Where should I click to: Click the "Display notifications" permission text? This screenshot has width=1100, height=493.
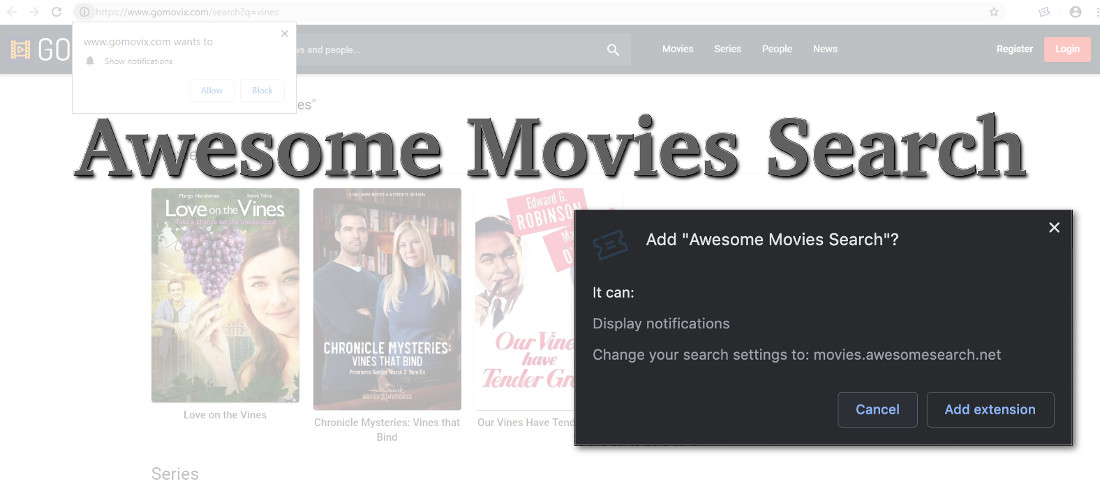[661, 324]
